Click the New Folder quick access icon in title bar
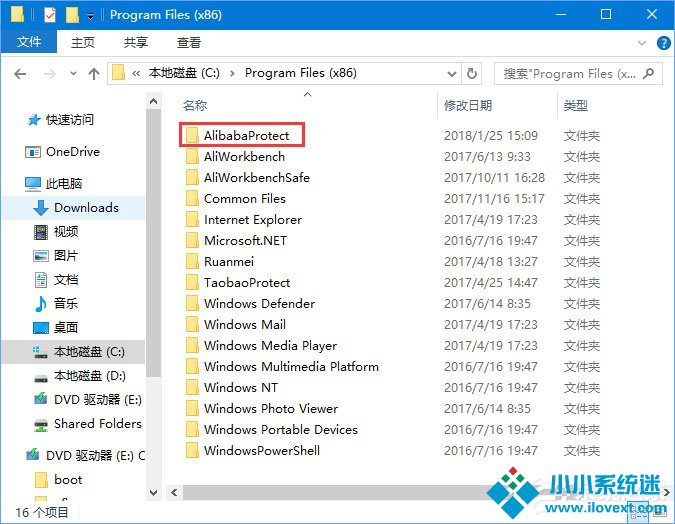 tap(72, 15)
